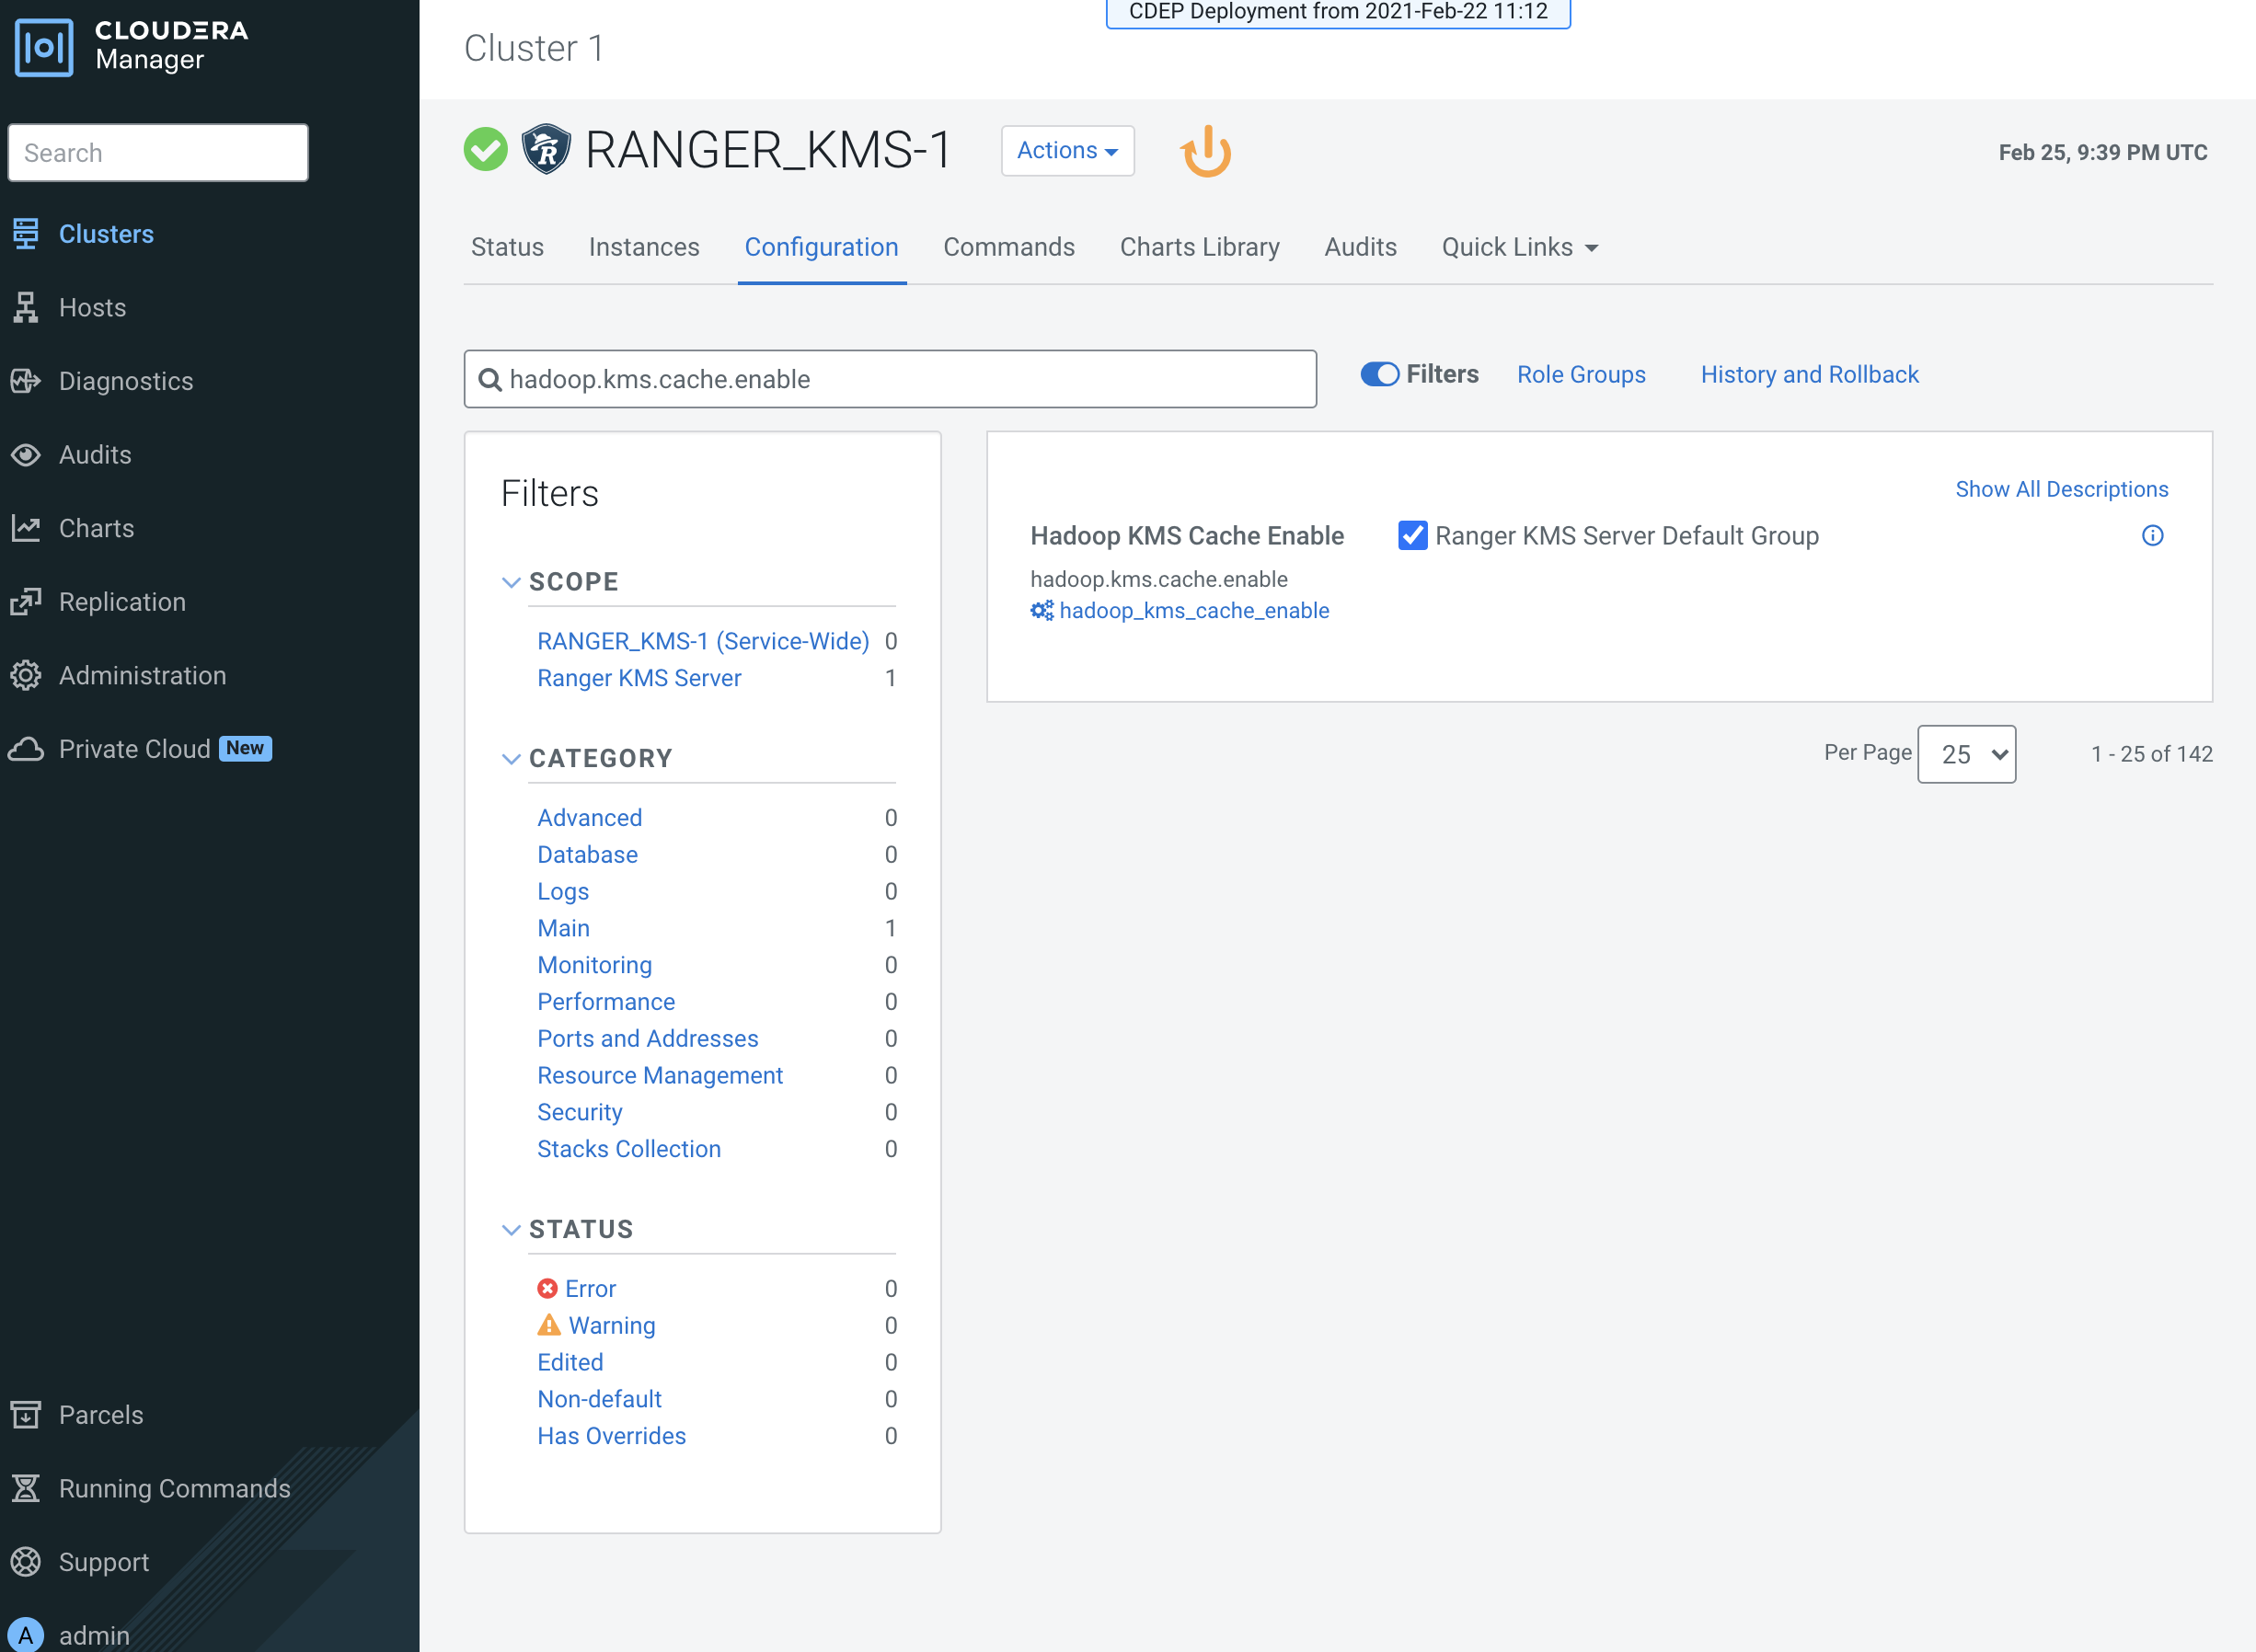Open Running Commands in the sidebar
The image size is (2256, 1652).
click(174, 1488)
